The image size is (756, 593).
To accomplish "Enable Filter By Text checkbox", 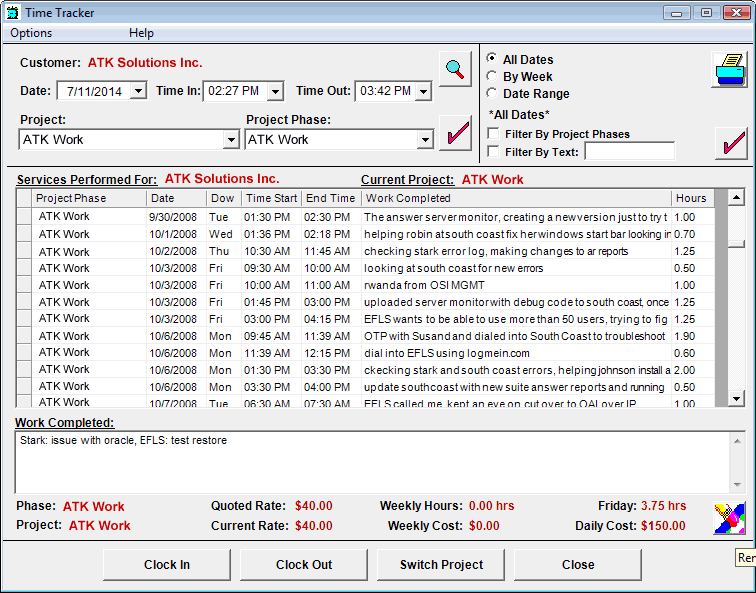I will click(493, 152).
